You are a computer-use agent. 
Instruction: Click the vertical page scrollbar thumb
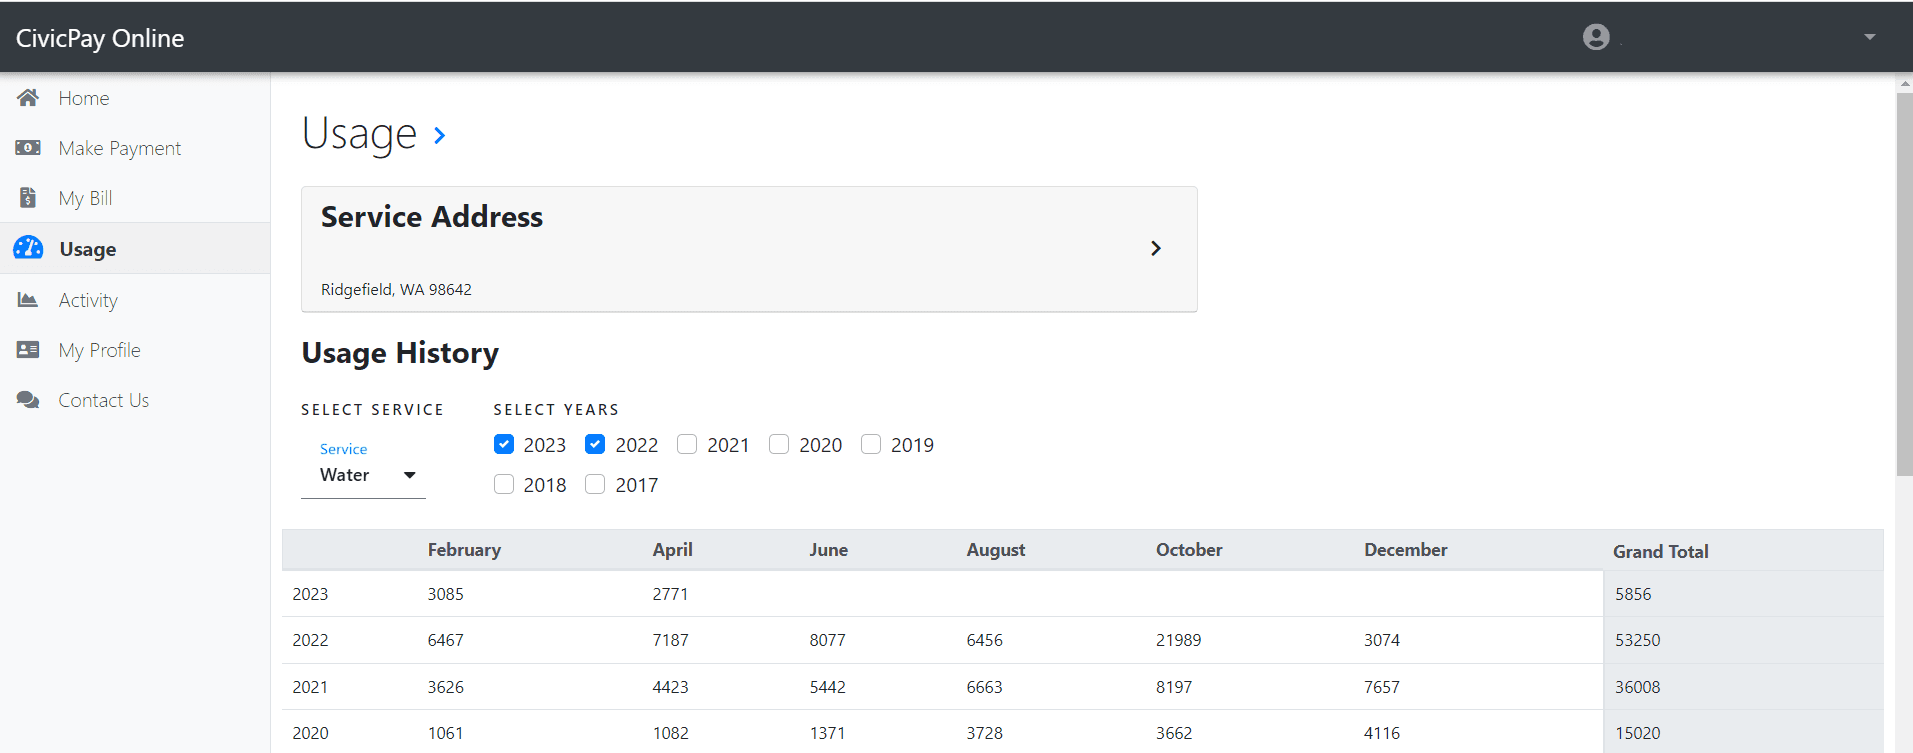[x=1904, y=285]
